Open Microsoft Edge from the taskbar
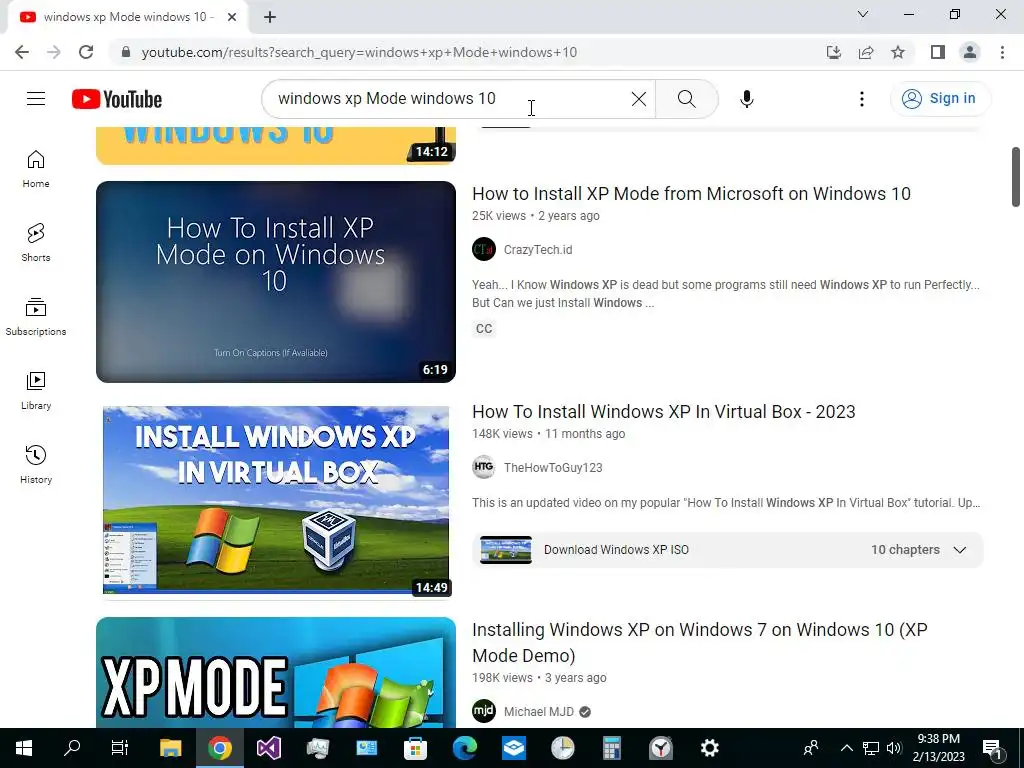The width and height of the screenshot is (1024, 768). [464, 748]
